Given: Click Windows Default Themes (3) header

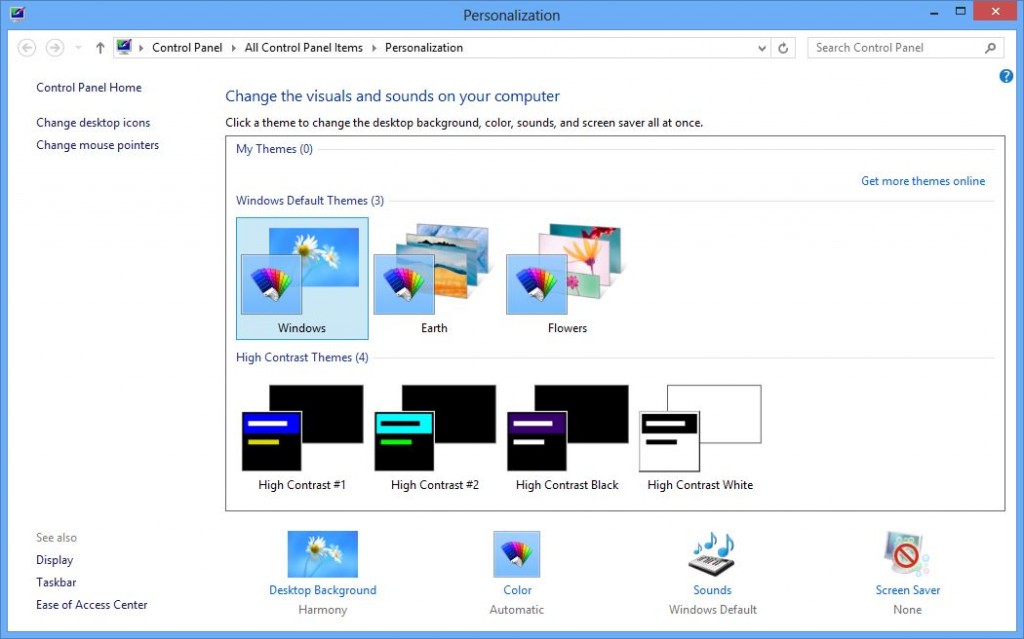Looking at the screenshot, I should coord(310,201).
